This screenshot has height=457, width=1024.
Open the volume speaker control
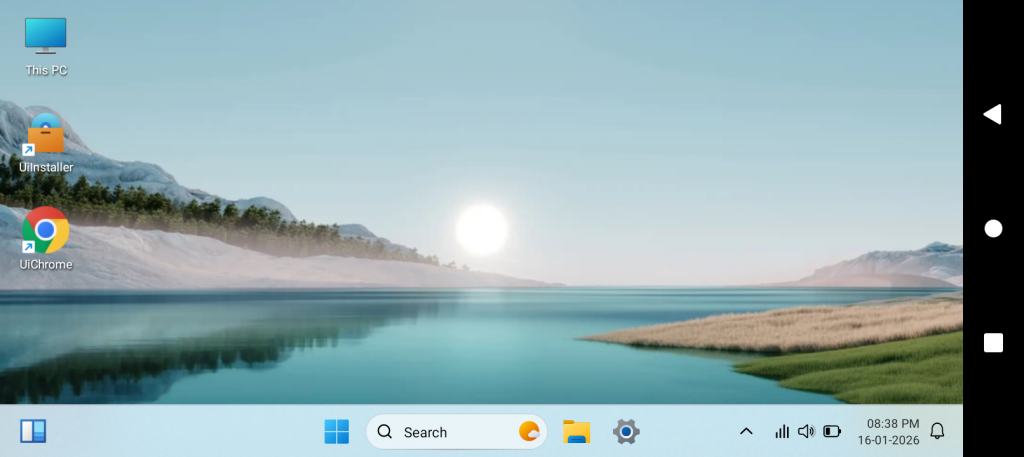tap(806, 431)
